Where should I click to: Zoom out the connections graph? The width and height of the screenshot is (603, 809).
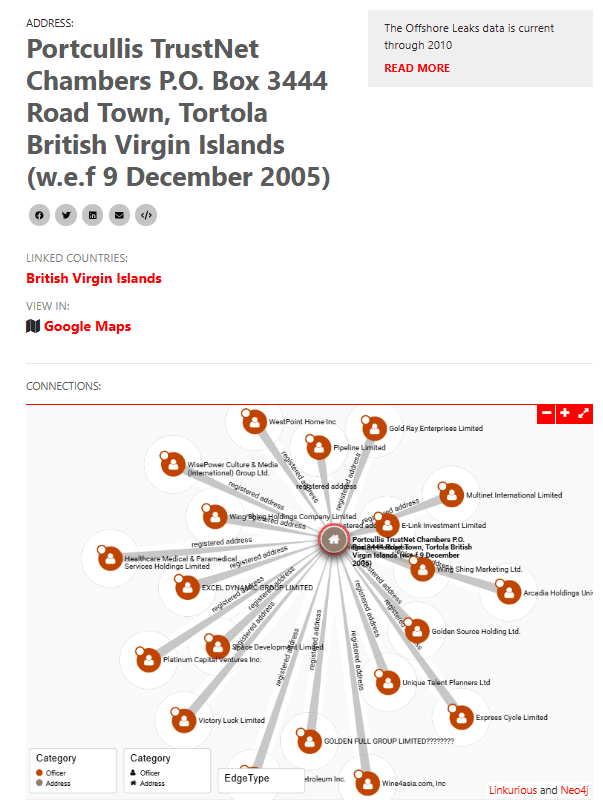tap(546, 413)
